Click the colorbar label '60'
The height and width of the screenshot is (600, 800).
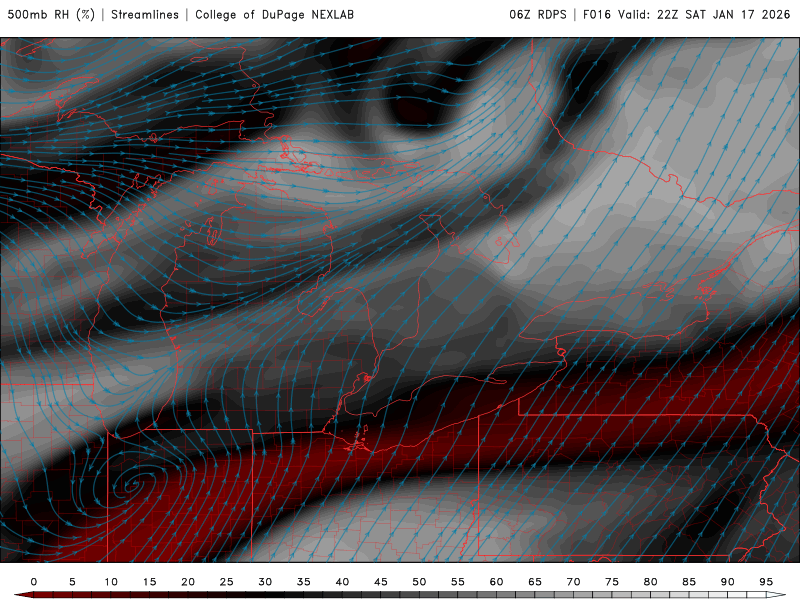tap(496, 582)
